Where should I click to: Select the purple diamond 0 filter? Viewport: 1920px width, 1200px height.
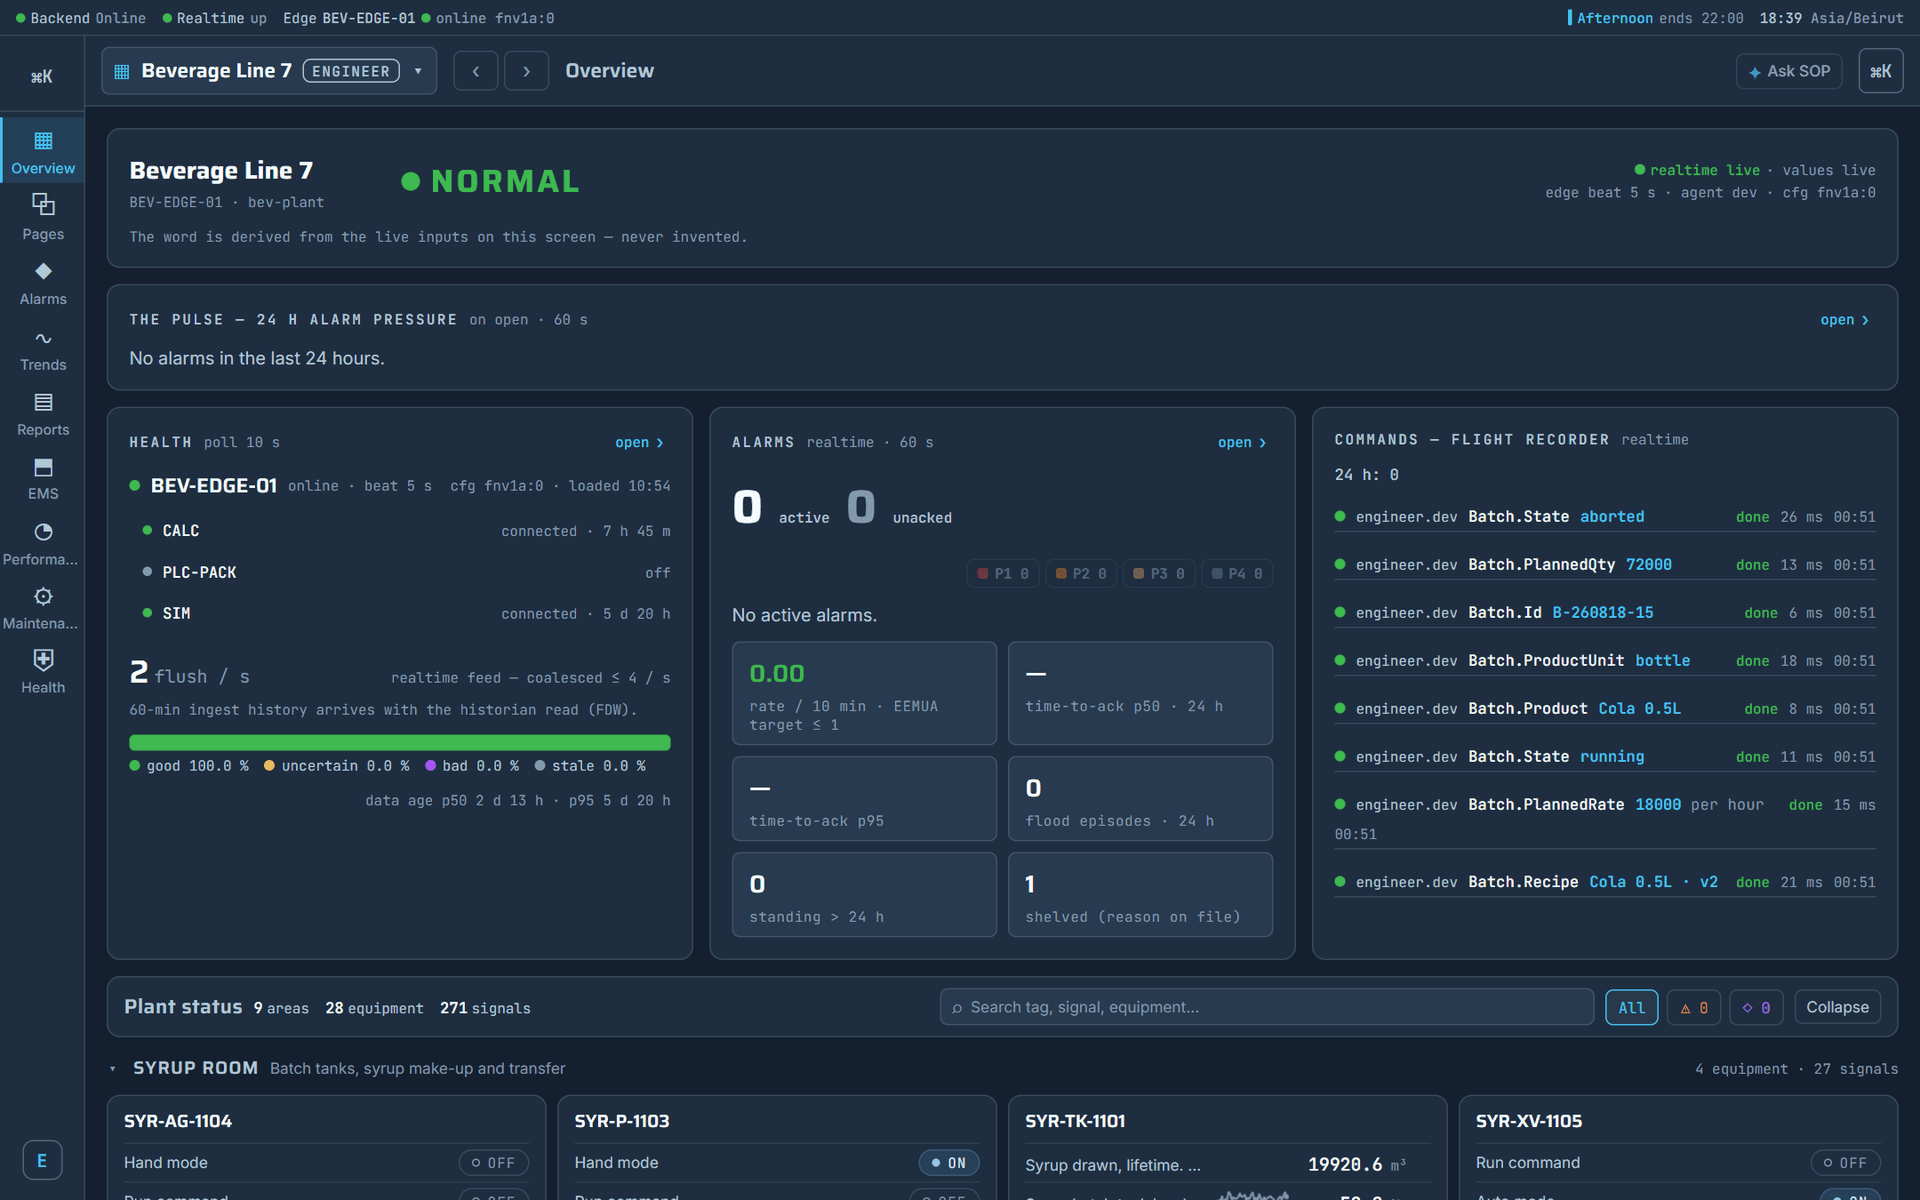pyautogui.click(x=1757, y=1008)
